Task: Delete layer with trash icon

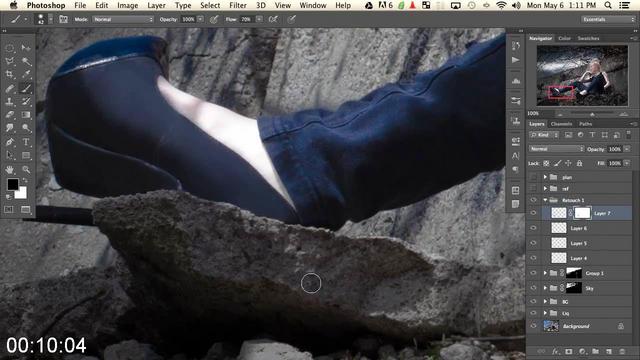Action: pyautogui.click(x=622, y=351)
